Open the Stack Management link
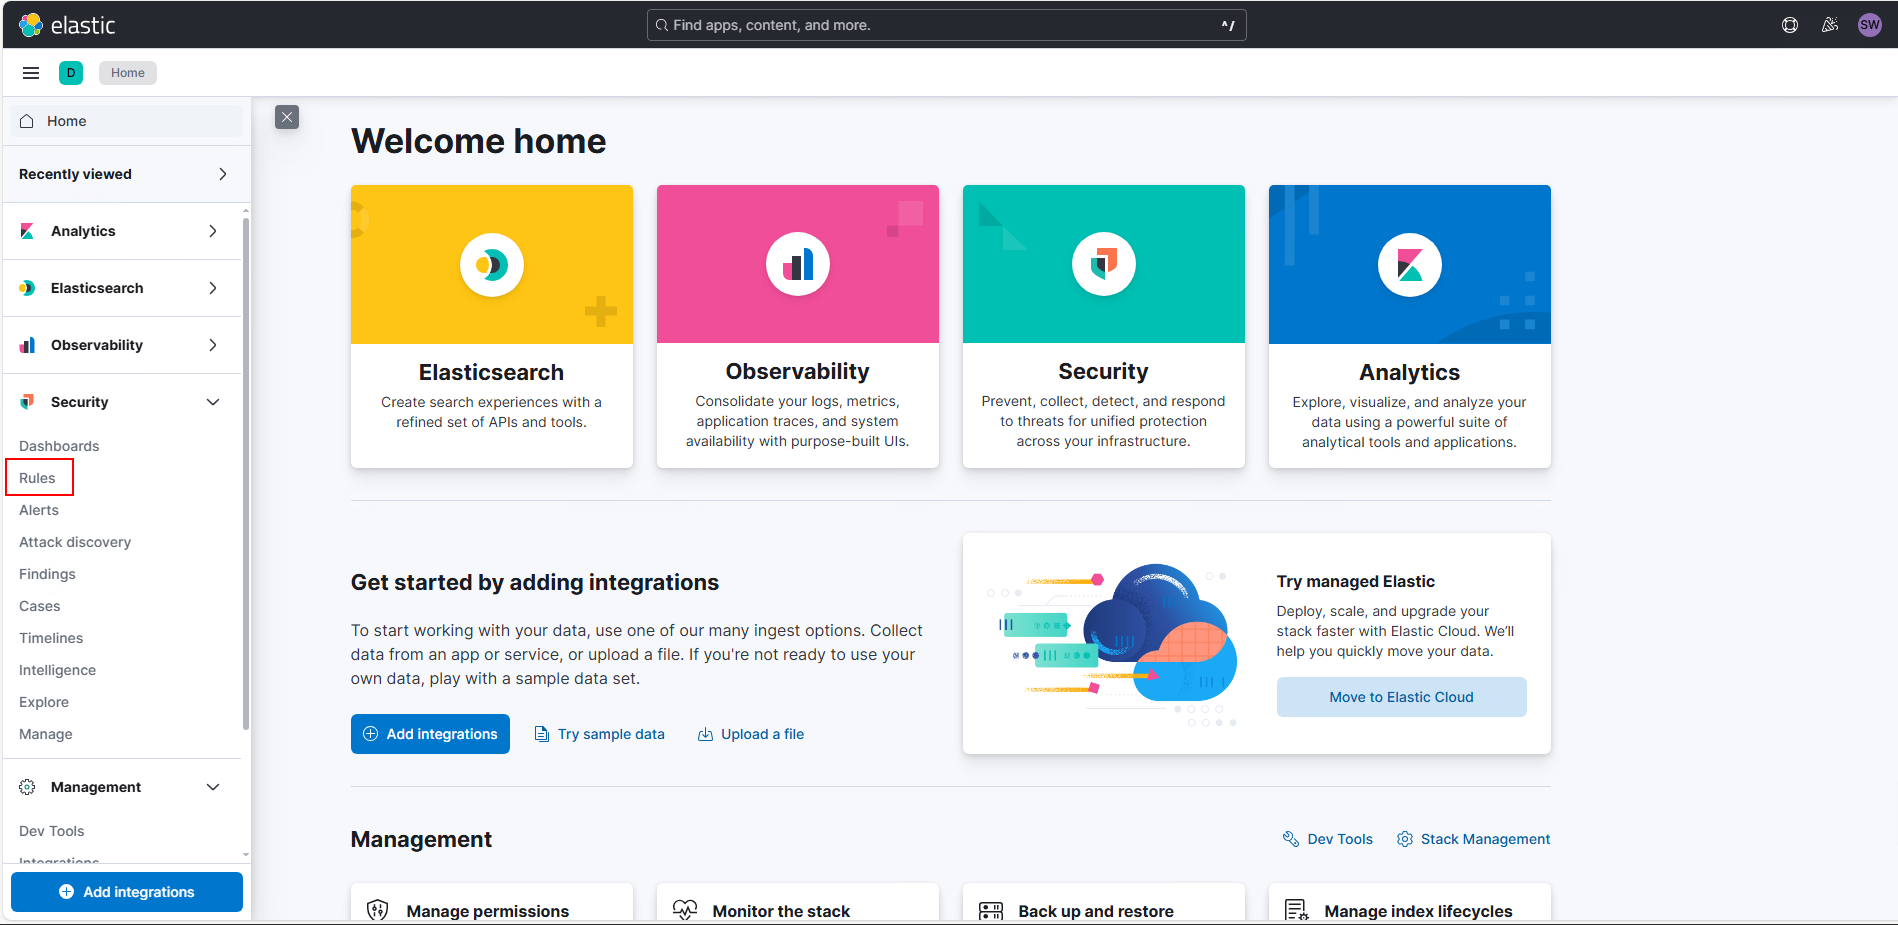The height and width of the screenshot is (925, 1898). coord(1485,839)
